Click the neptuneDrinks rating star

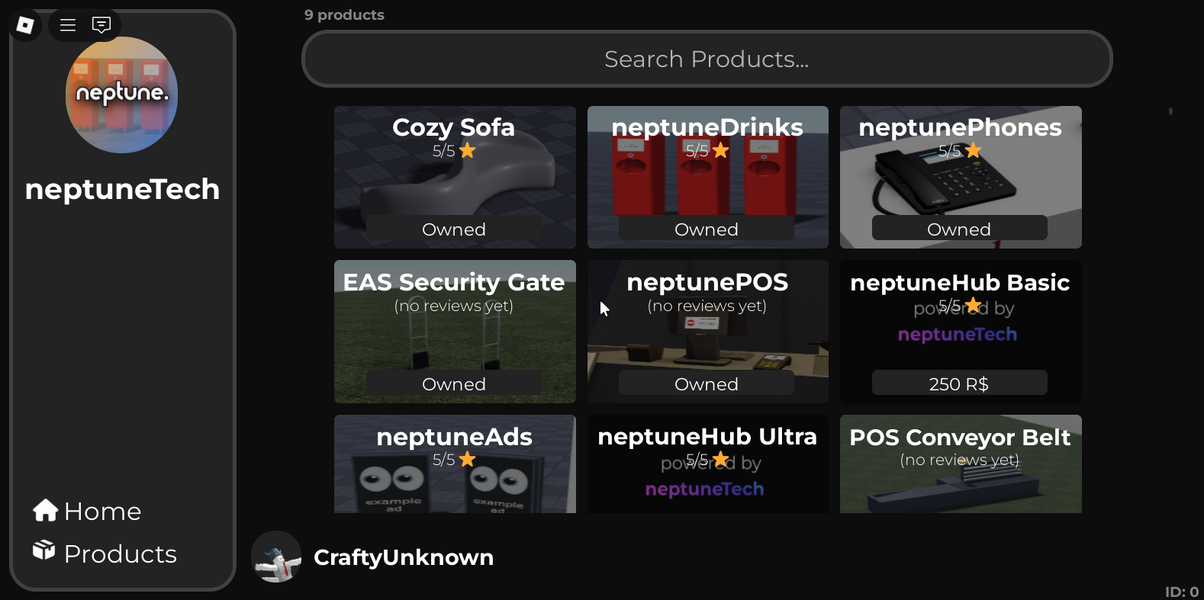pyautogui.click(x=720, y=151)
